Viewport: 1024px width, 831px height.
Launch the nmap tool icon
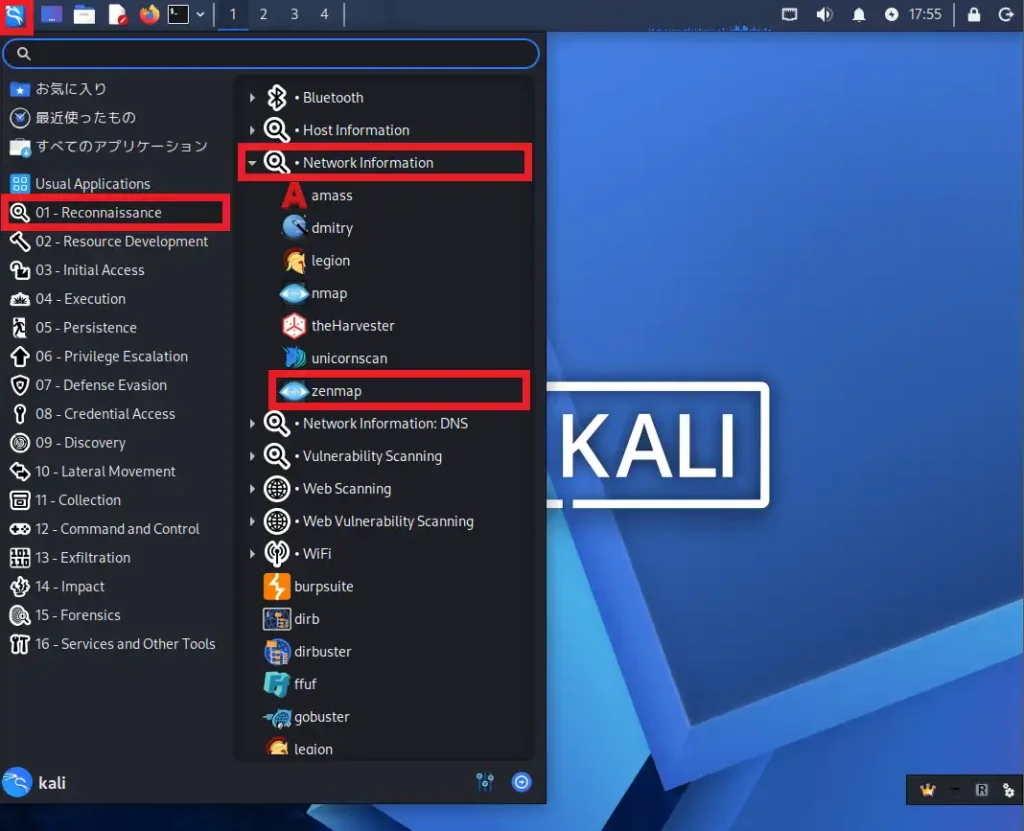point(294,293)
